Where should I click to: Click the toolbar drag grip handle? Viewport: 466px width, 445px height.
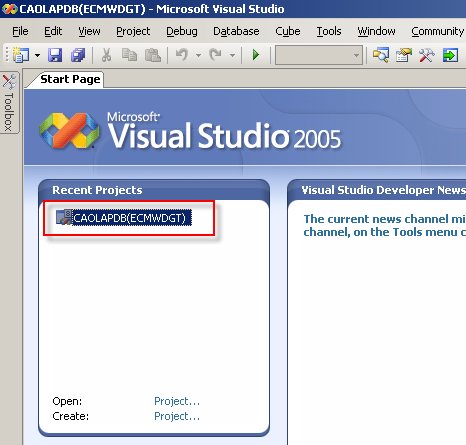pyautogui.click(x=7, y=55)
